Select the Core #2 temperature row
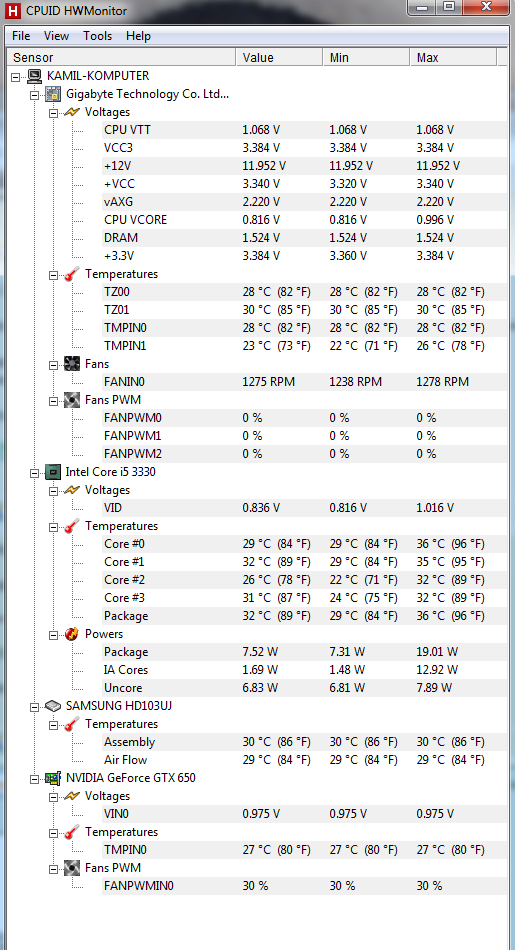This screenshot has width=515, height=950. (304, 580)
